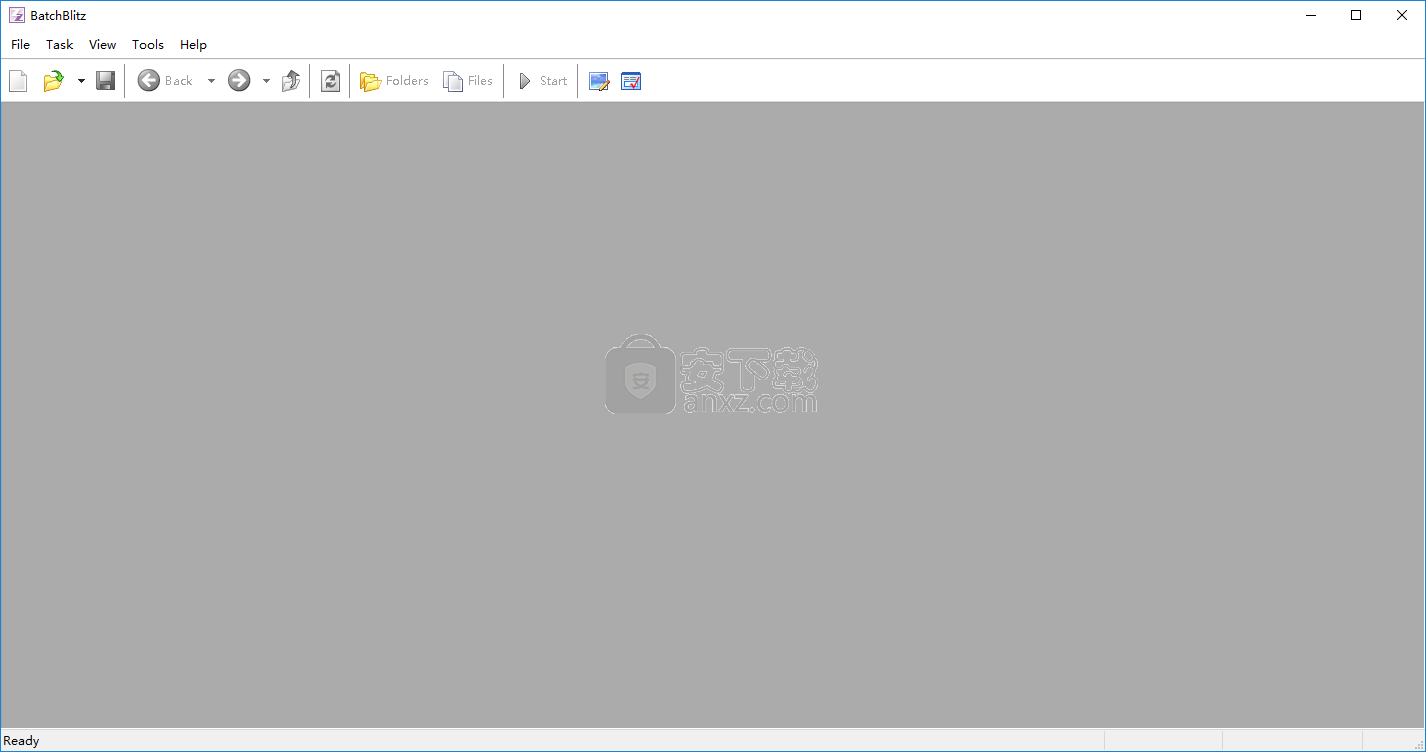Go up one folder level icon
Viewport: 1426px width, 752px height.
(291, 81)
